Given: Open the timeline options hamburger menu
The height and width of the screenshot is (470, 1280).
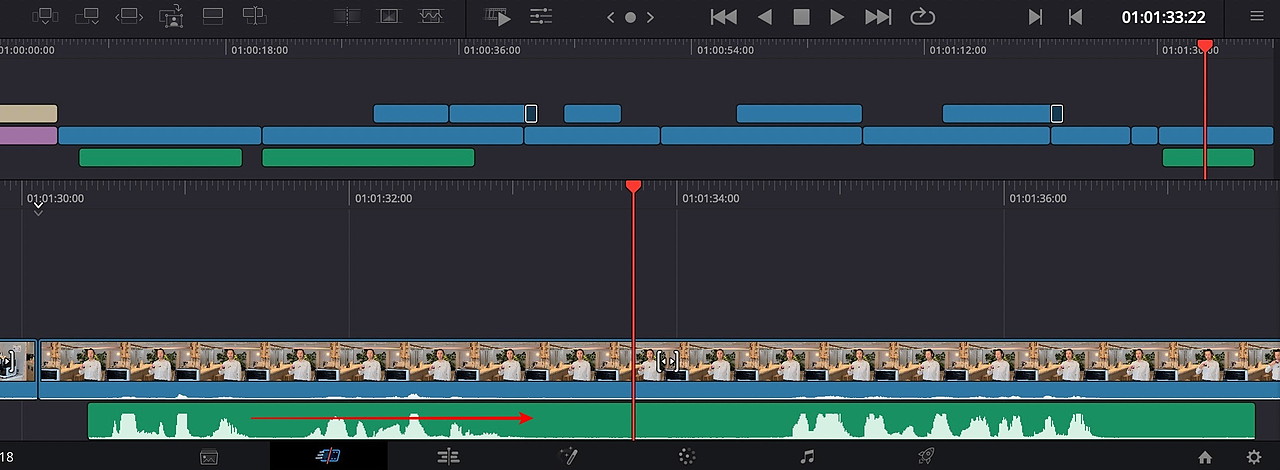Looking at the screenshot, I should 1257,16.
